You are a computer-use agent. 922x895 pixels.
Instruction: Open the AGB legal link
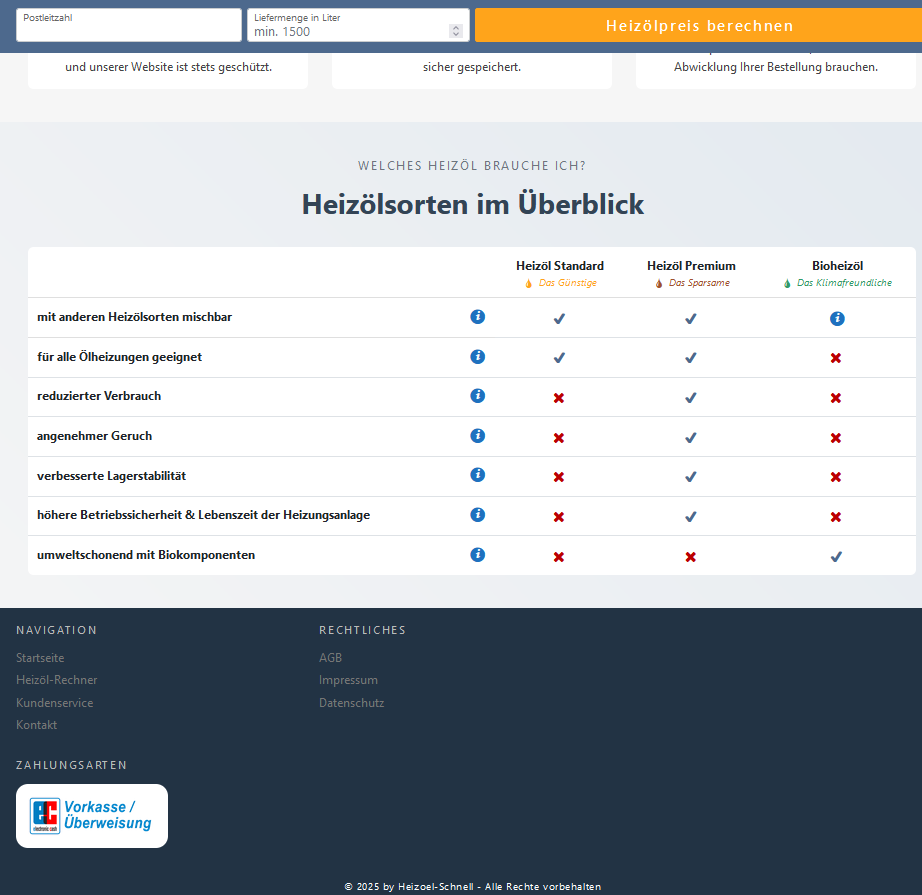tap(330, 658)
